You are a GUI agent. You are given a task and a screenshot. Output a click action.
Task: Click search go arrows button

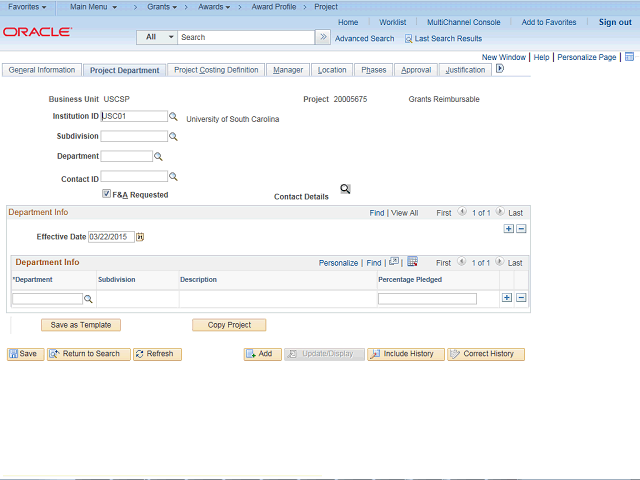323,37
